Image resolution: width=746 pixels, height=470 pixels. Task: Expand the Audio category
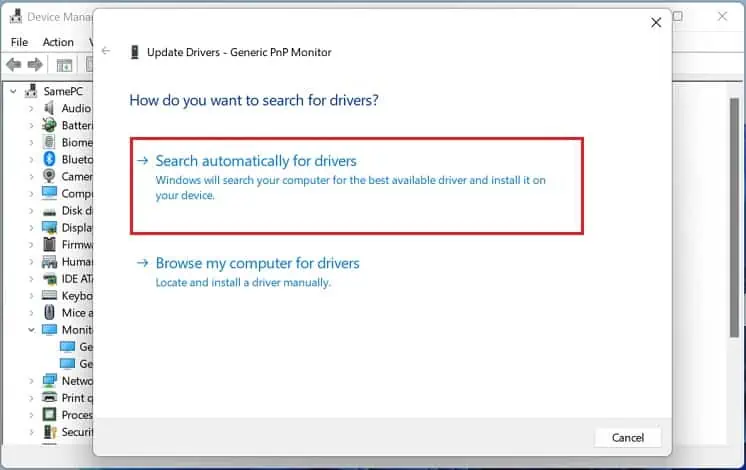[x=31, y=108]
